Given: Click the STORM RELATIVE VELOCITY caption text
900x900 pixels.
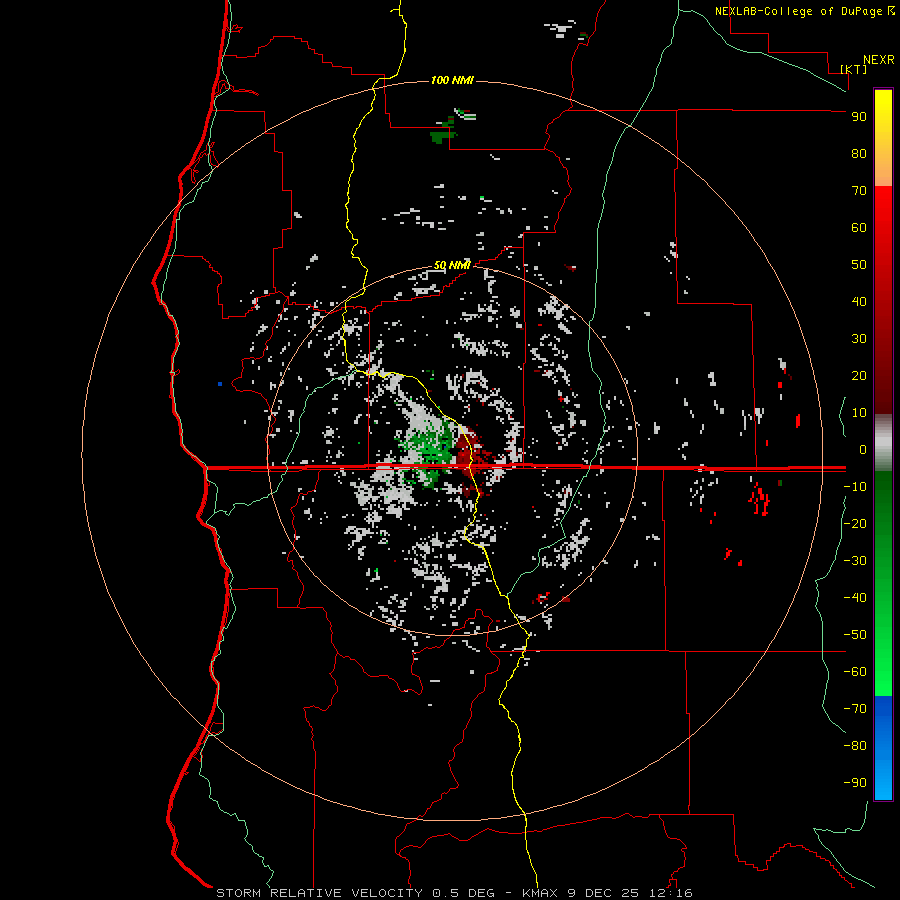Looking at the screenshot, I should click(321, 893).
